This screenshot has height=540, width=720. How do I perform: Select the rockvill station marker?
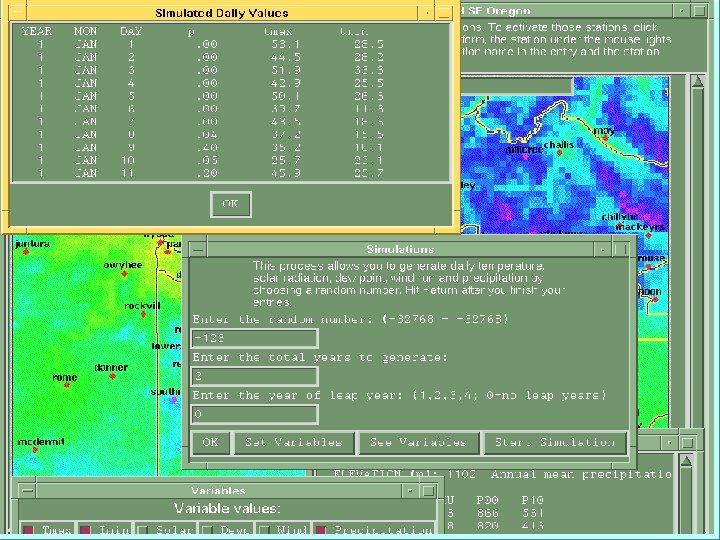click(x=143, y=315)
